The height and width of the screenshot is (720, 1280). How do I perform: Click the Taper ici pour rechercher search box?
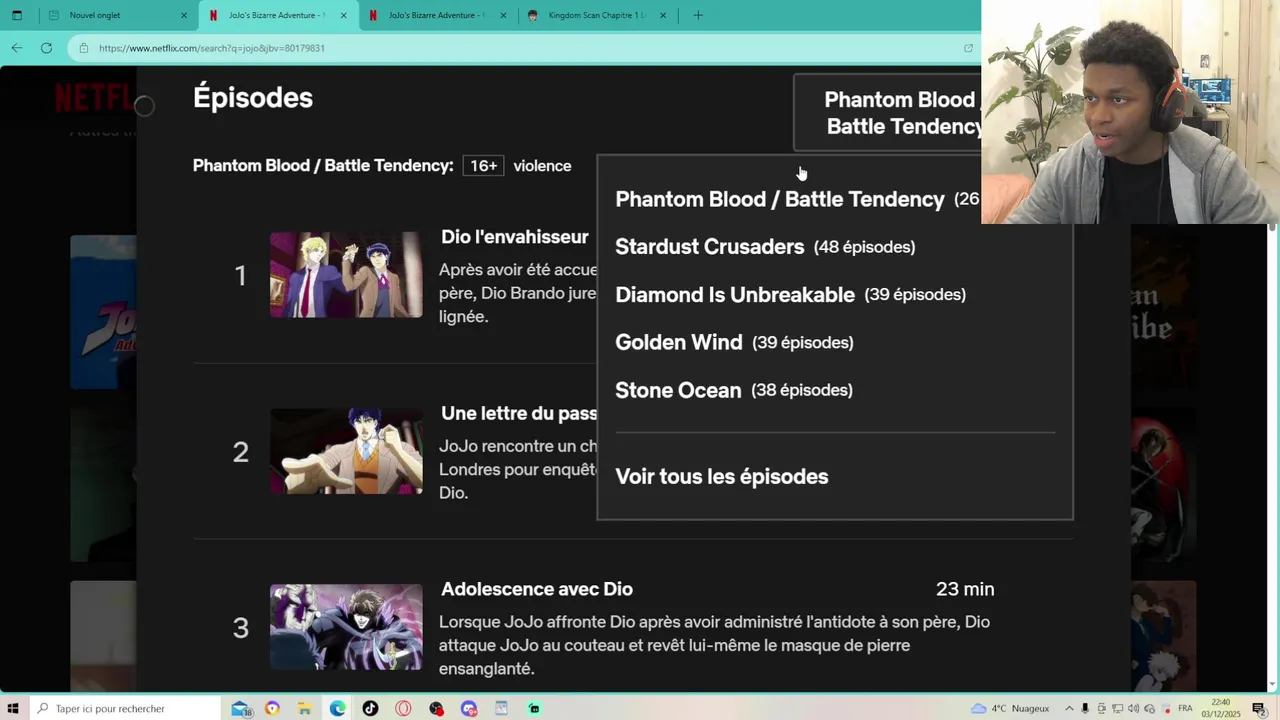125,708
